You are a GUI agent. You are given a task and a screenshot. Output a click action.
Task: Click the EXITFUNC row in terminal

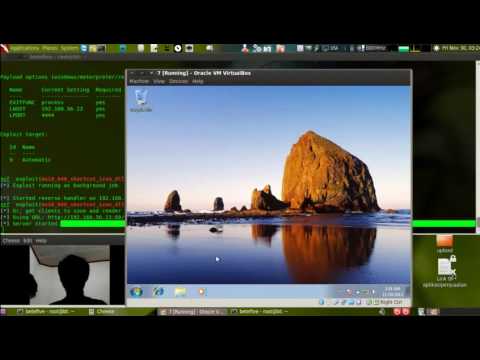pyautogui.click(x=57, y=102)
